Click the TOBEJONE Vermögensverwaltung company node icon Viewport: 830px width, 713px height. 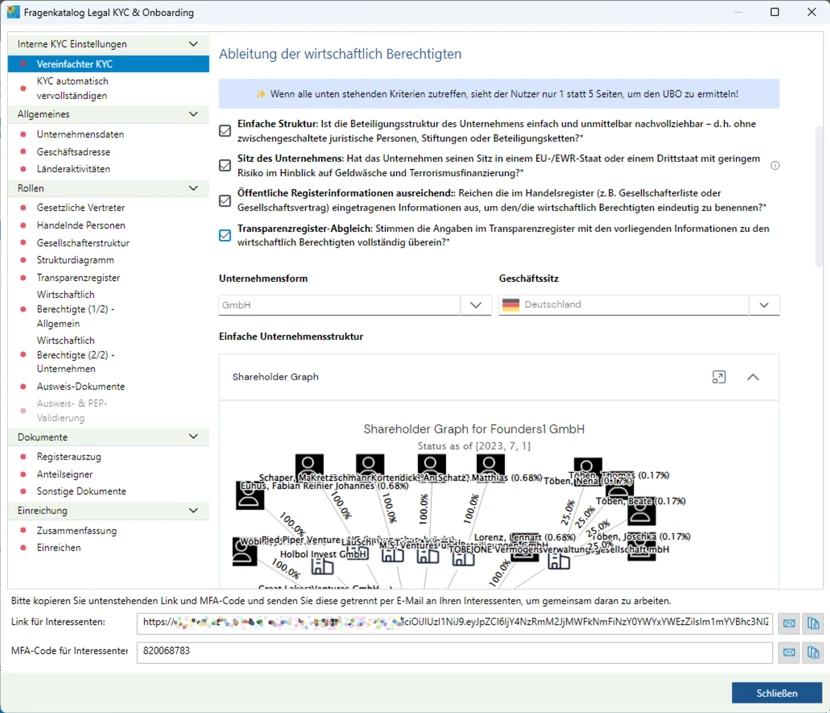559,562
